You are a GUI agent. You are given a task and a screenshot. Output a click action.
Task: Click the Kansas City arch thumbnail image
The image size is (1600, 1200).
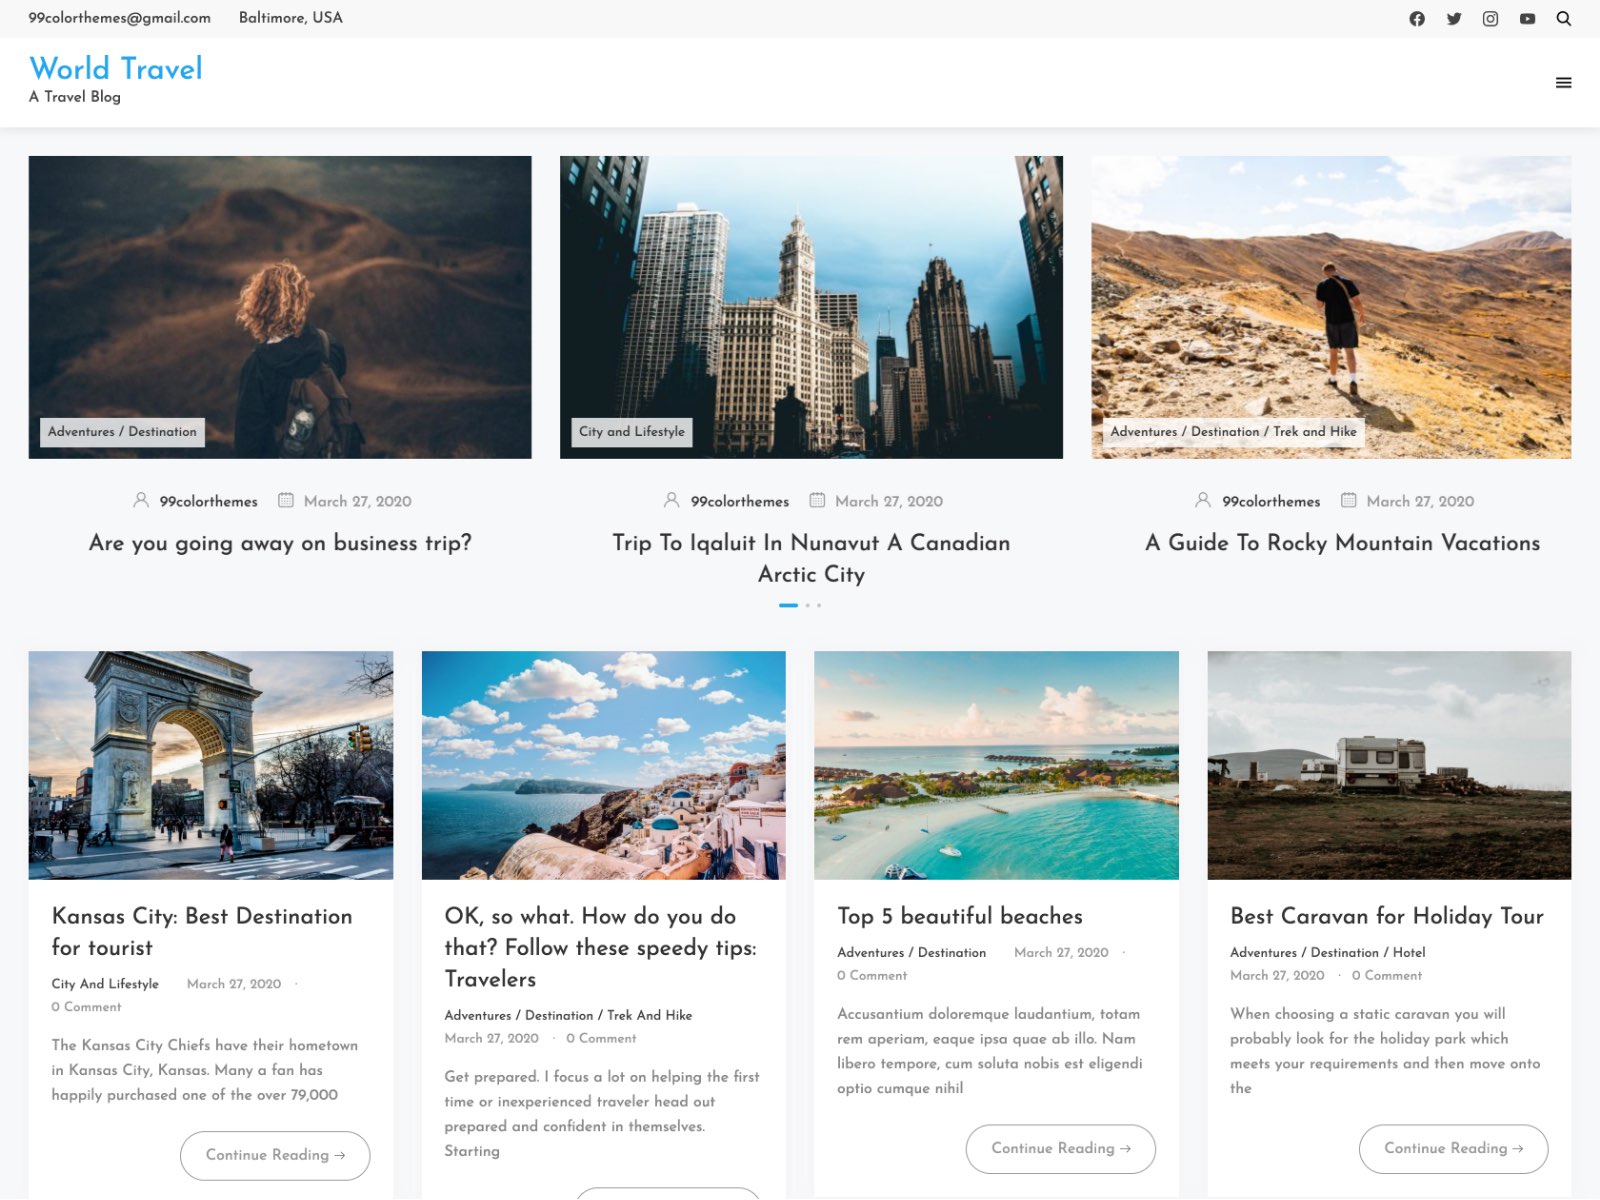[x=211, y=765]
